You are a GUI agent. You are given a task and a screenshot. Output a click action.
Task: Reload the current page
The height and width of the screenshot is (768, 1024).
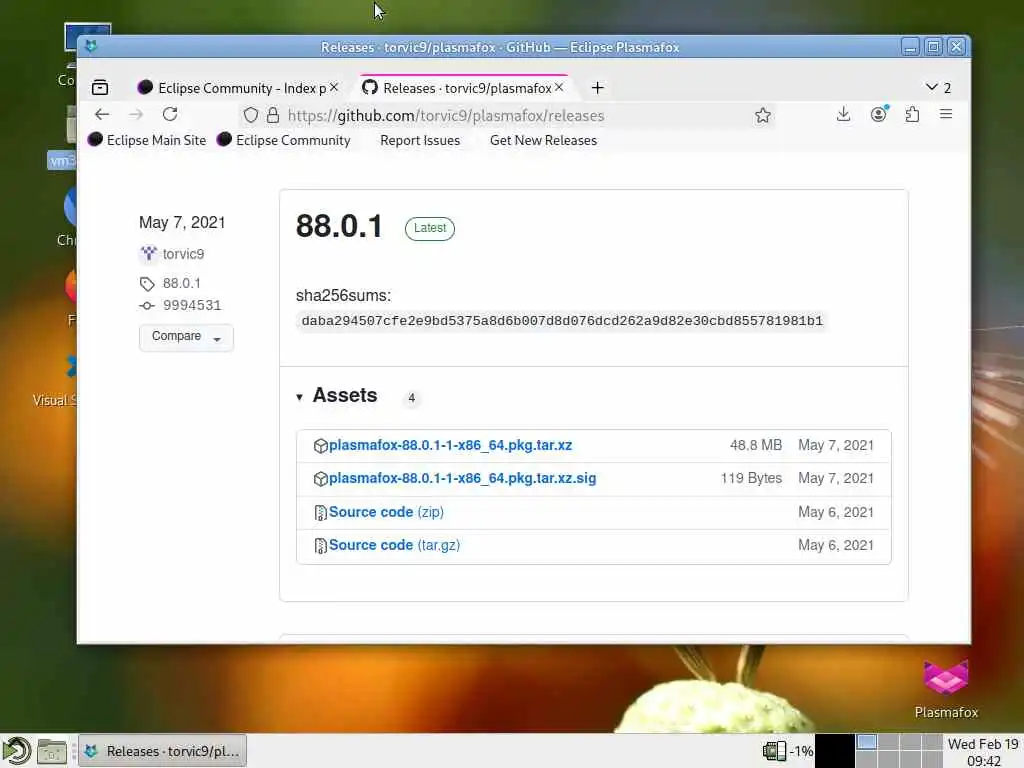170,115
